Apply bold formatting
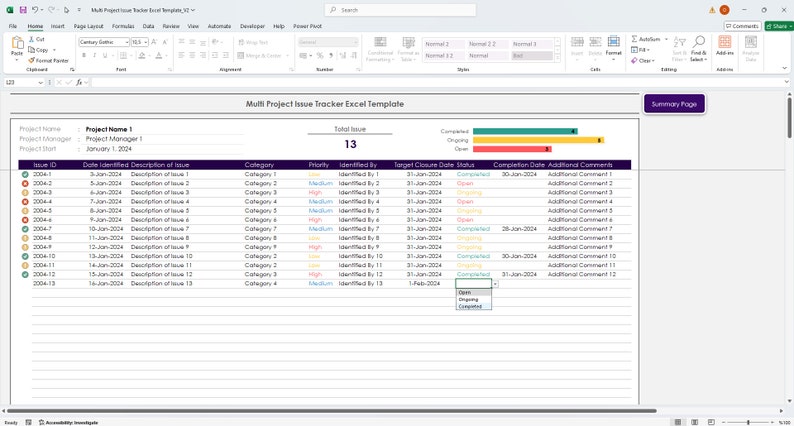 [x=84, y=55]
